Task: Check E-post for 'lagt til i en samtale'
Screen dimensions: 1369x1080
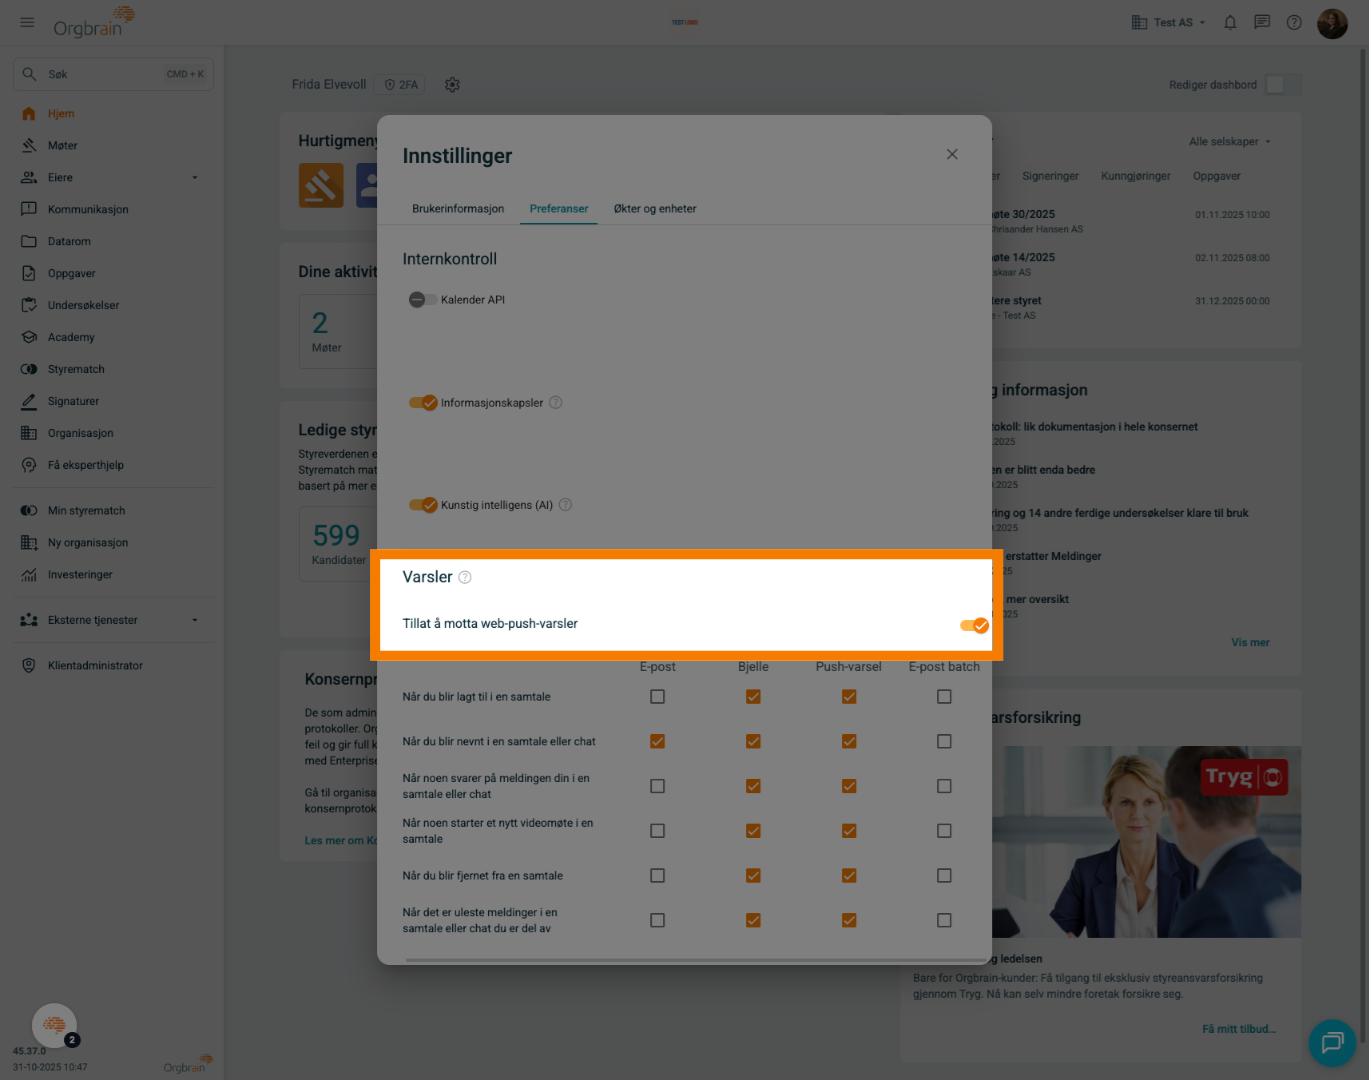Action: (x=657, y=697)
